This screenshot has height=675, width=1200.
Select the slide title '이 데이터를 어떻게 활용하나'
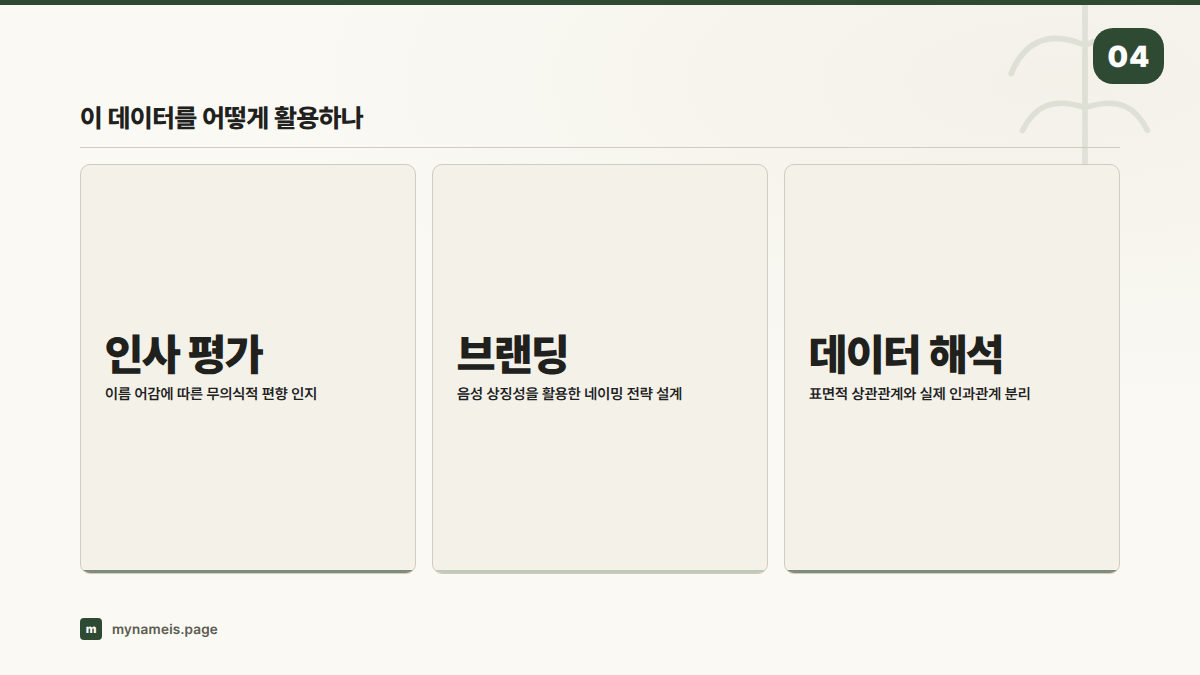[221, 118]
